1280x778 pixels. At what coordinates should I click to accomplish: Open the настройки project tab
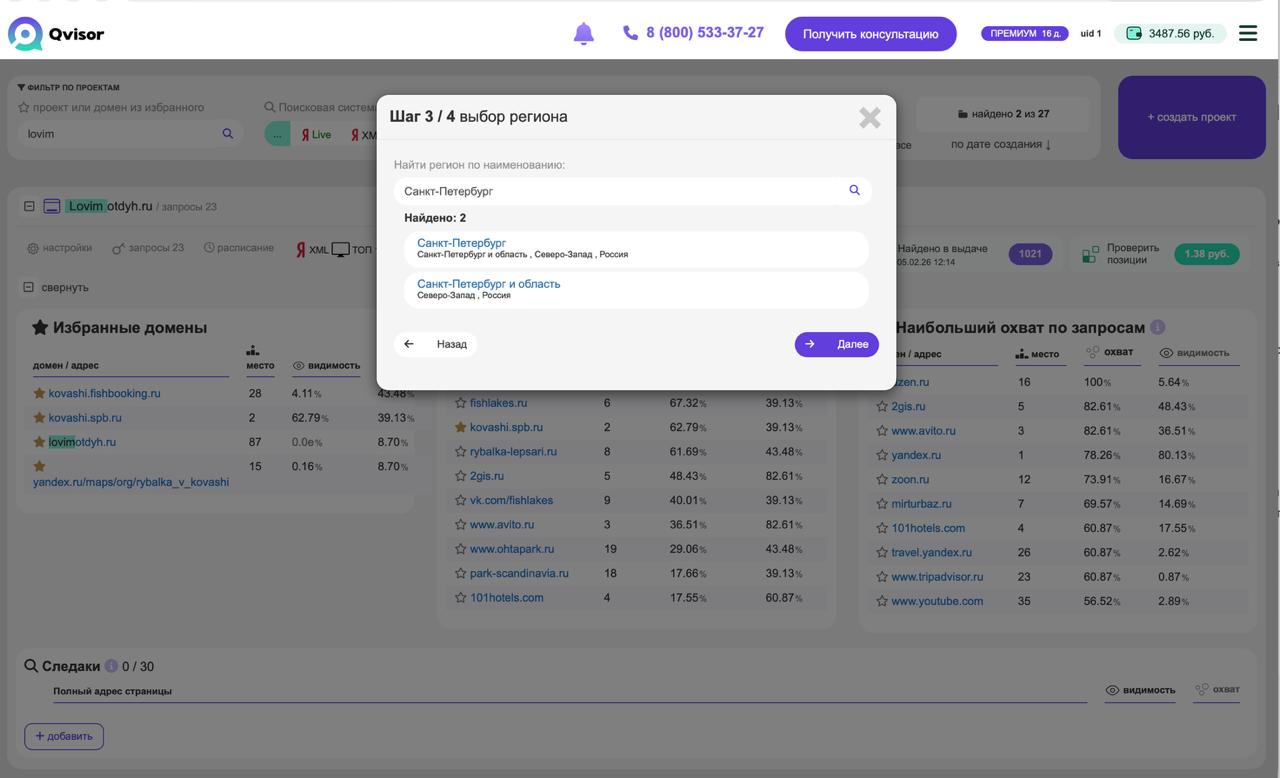tap(59, 248)
